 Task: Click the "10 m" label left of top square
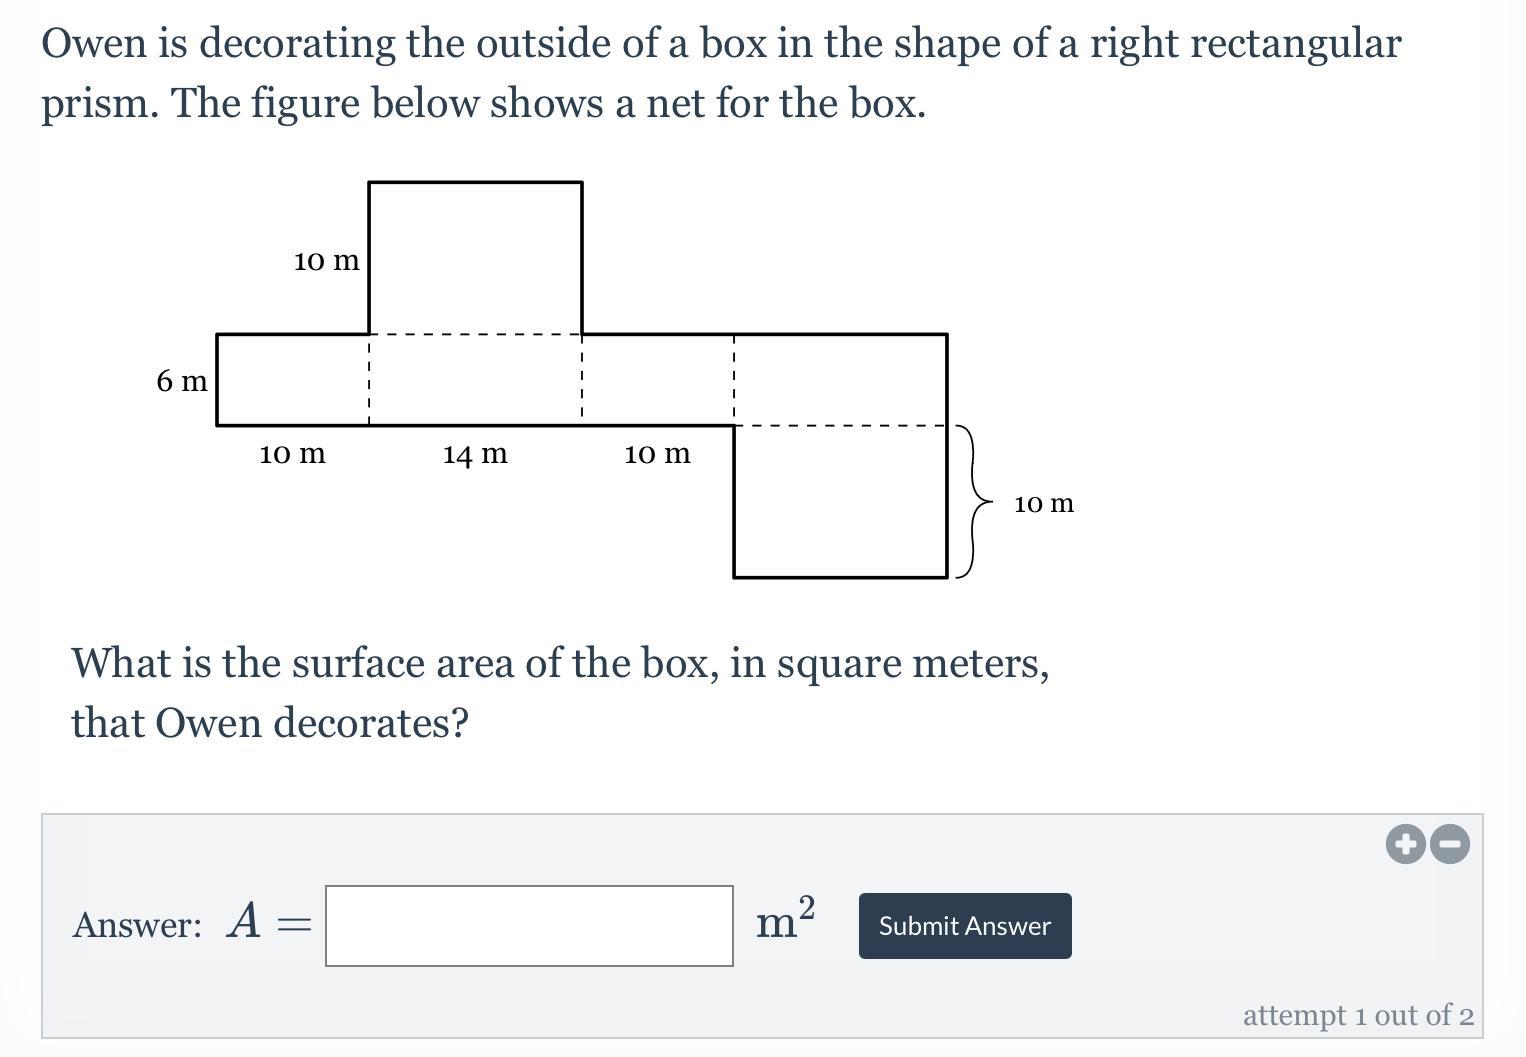pyautogui.click(x=326, y=261)
